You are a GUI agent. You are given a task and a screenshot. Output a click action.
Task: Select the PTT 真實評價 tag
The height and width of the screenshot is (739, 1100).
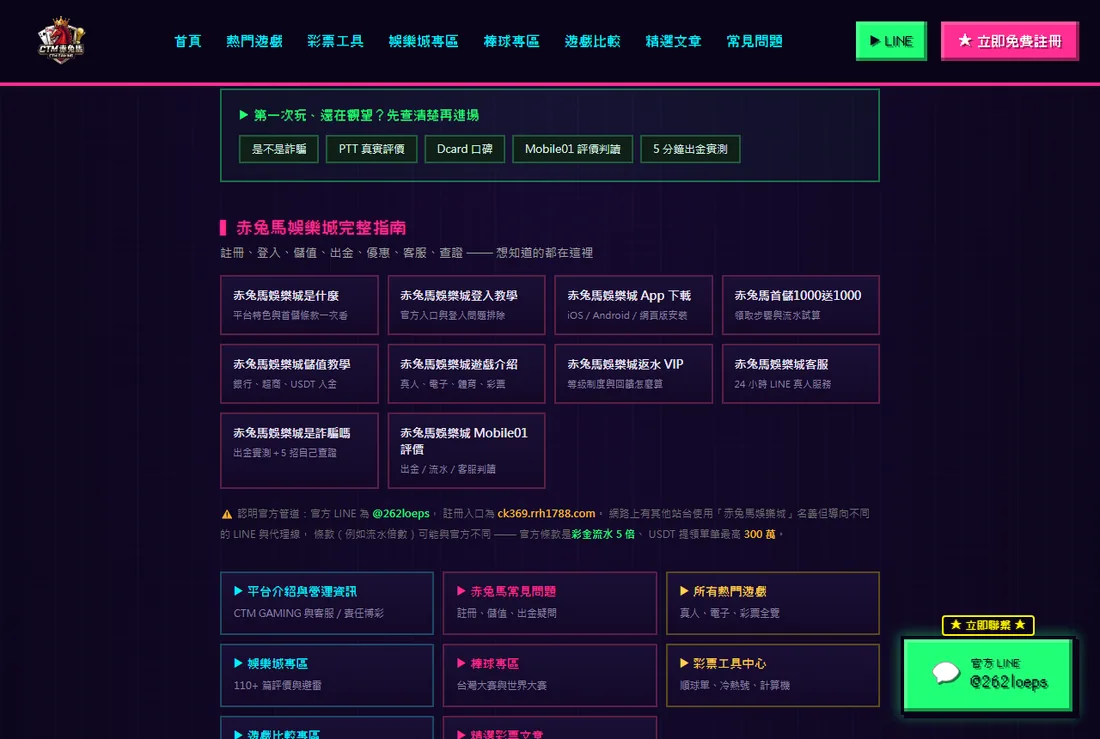click(371, 149)
